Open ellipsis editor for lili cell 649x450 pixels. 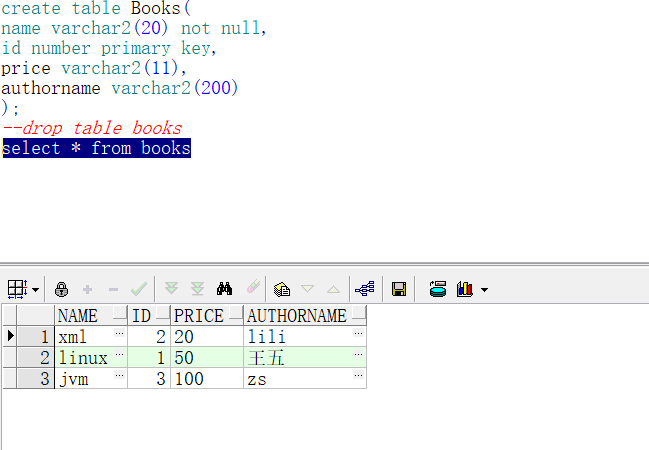(x=358, y=332)
